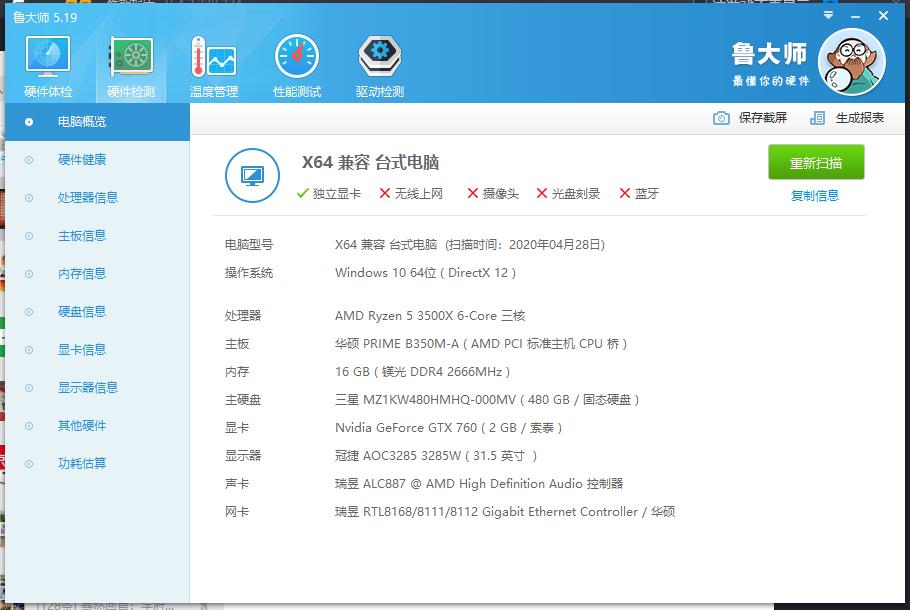The width and height of the screenshot is (910, 610).
Task: Launch 性能测试 benchmark
Action: (x=296, y=62)
